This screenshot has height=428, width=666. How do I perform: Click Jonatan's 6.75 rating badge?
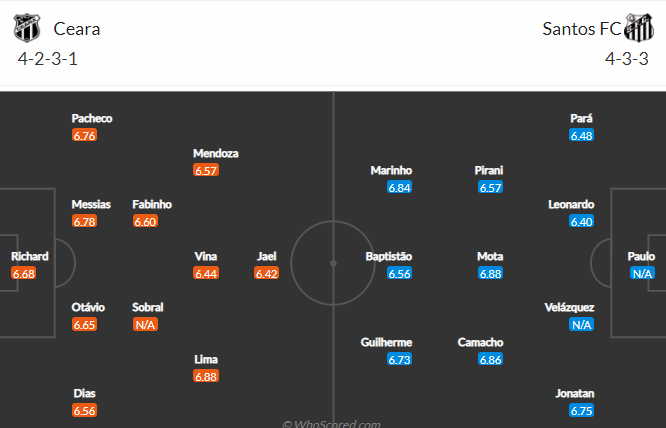(581, 411)
